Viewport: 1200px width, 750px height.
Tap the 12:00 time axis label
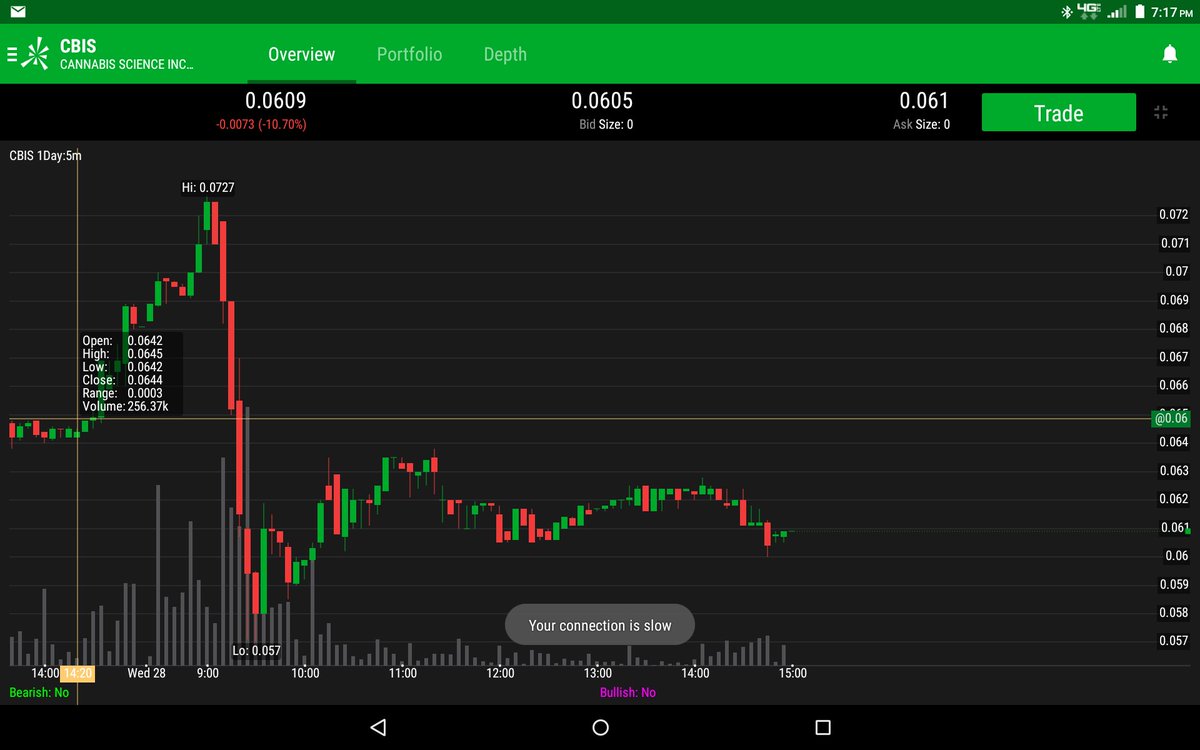point(500,673)
